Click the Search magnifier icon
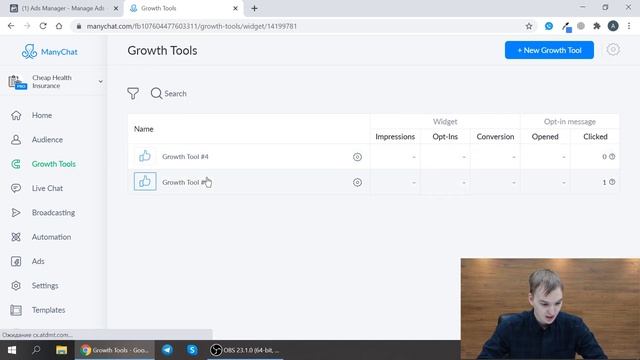Screen dimensions: 640x360 [156, 93]
